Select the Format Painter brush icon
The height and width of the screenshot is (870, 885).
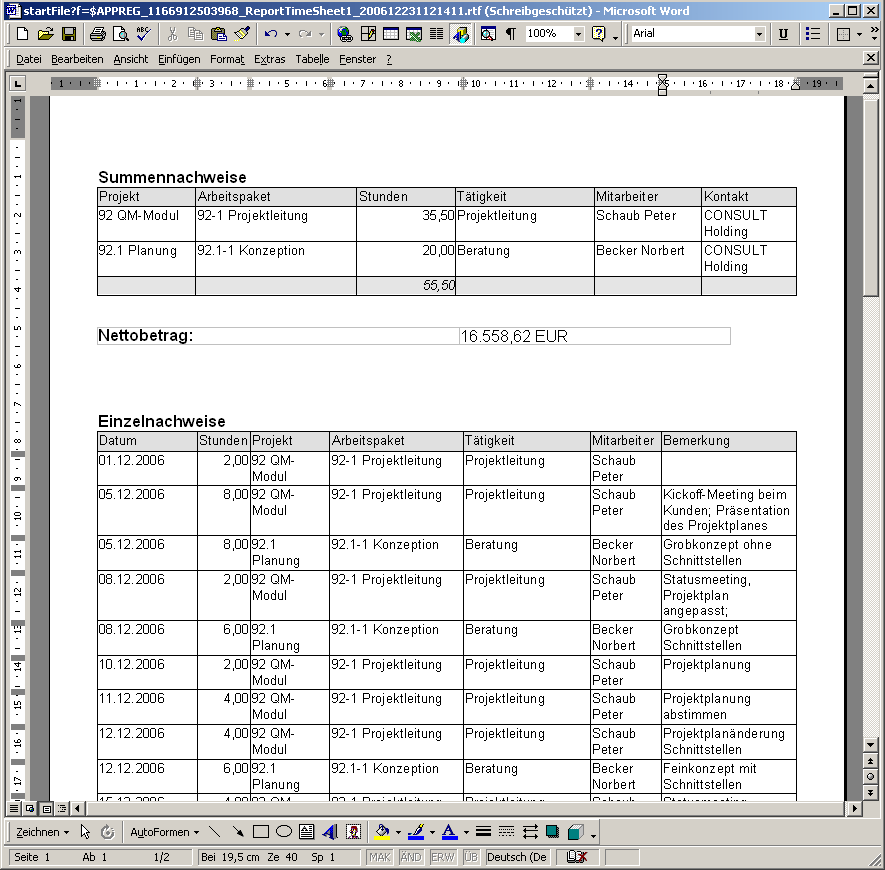(x=241, y=34)
